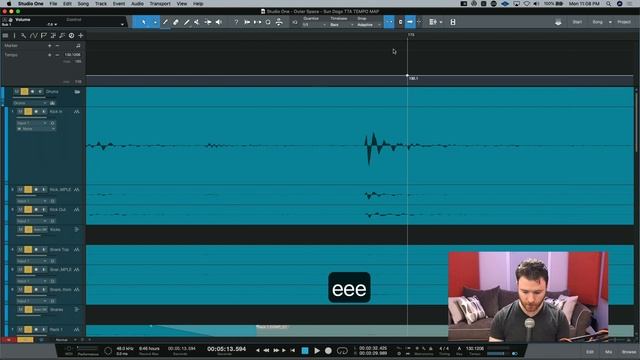Open macOS Spotlight search icon
The image size is (640, 360).
(x=608, y=4)
